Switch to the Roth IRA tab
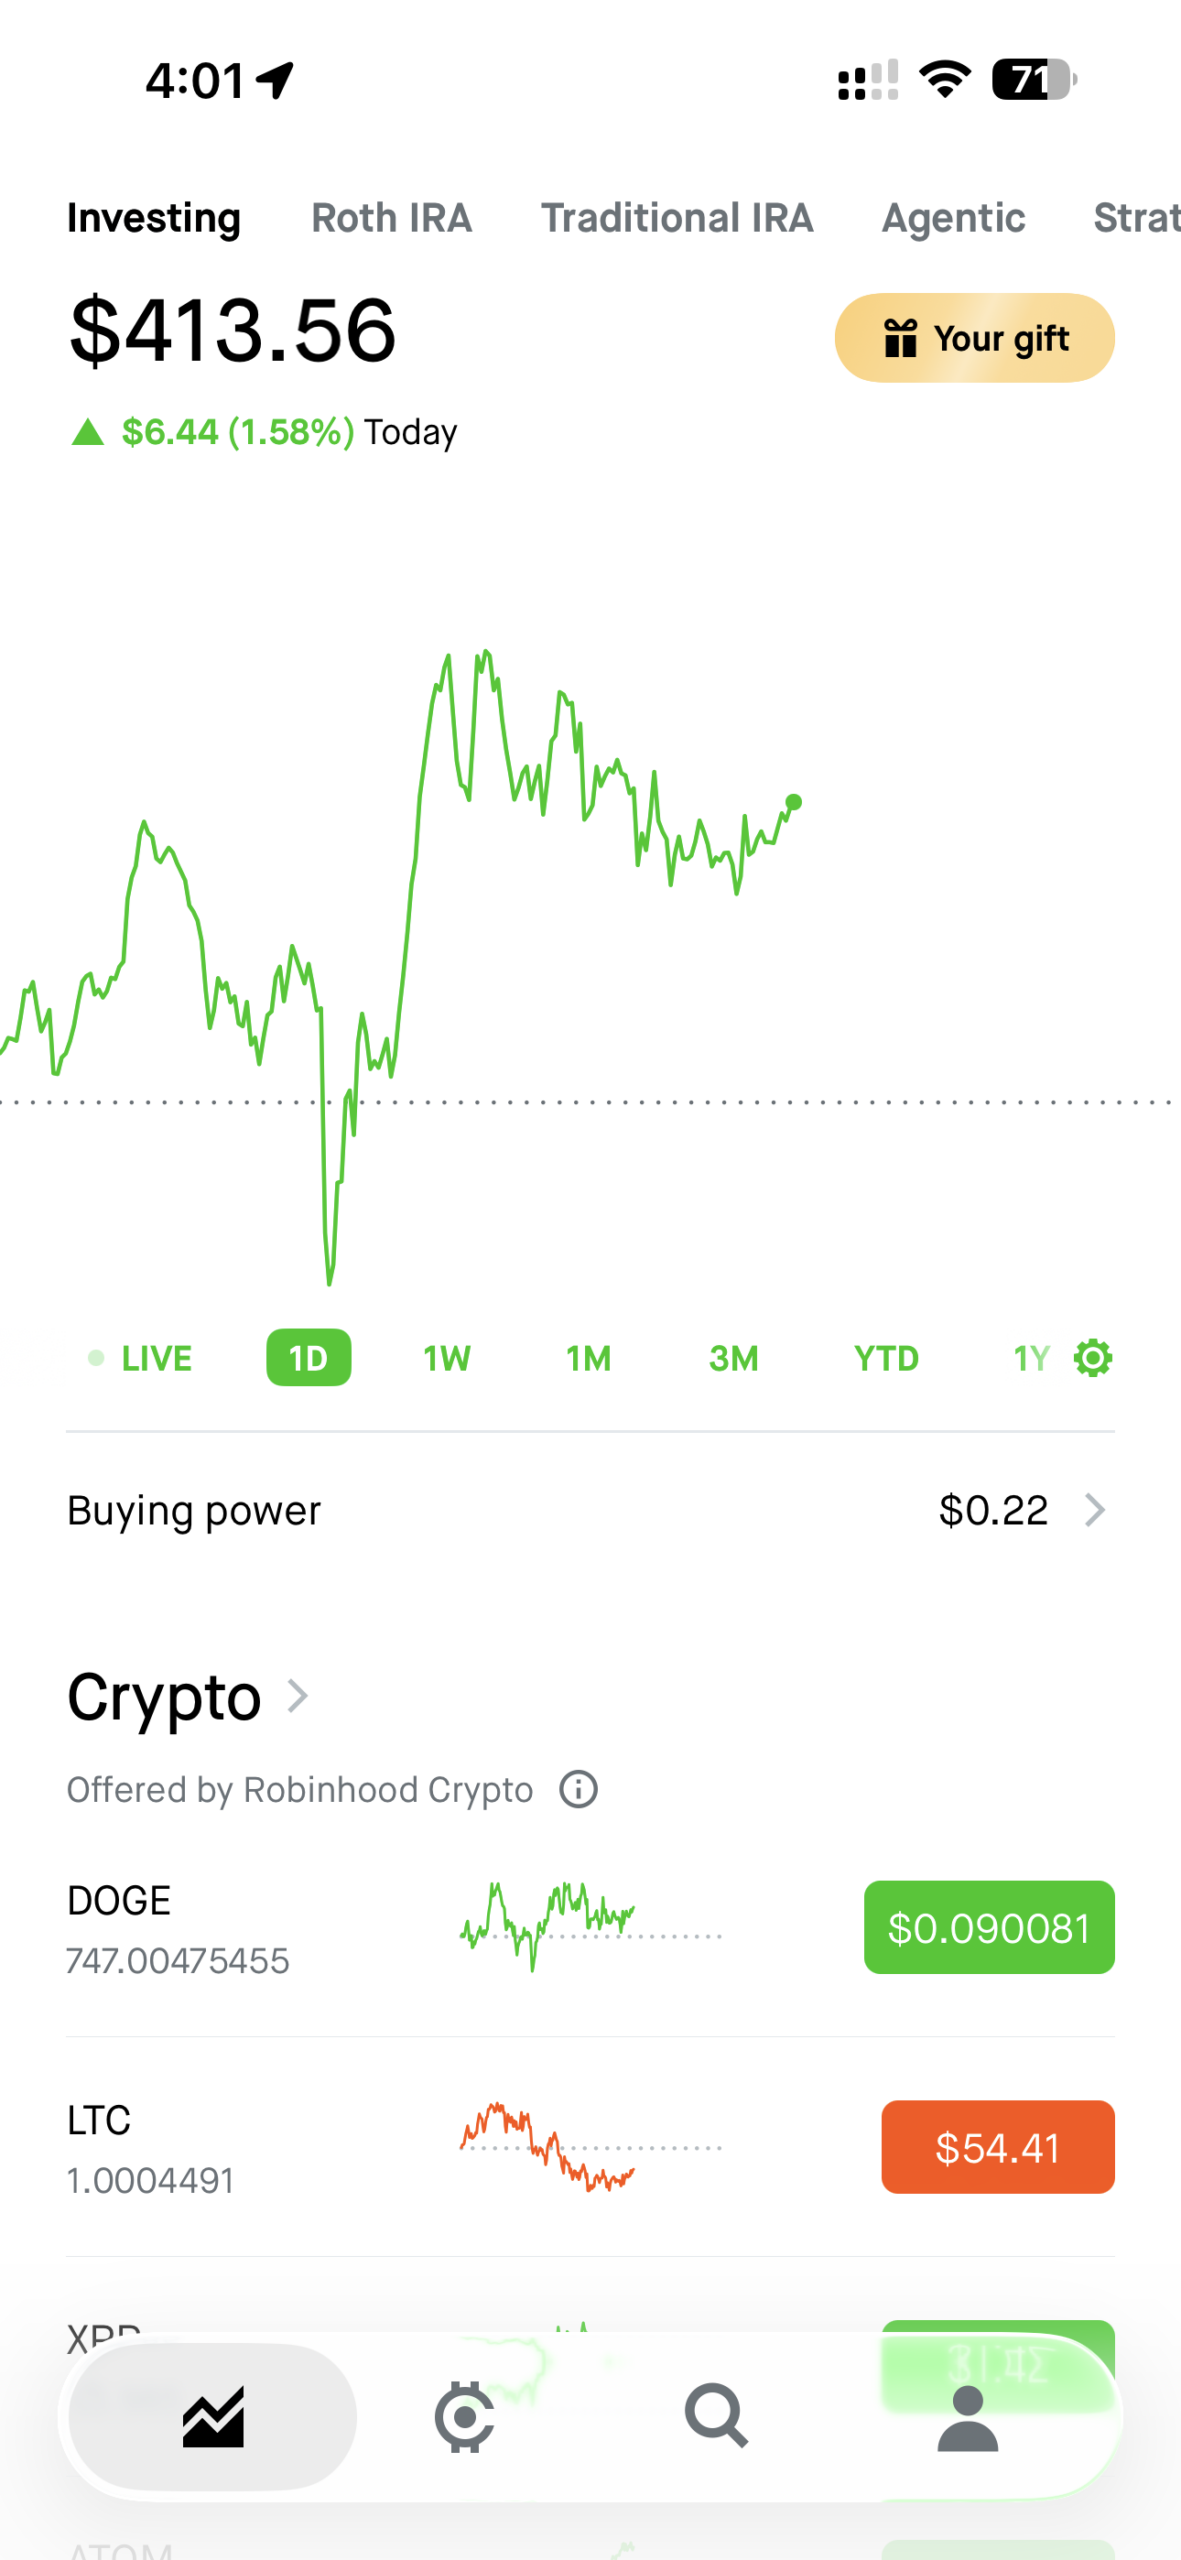The width and height of the screenshot is (1181, 2560). click(x=391, y=218)
